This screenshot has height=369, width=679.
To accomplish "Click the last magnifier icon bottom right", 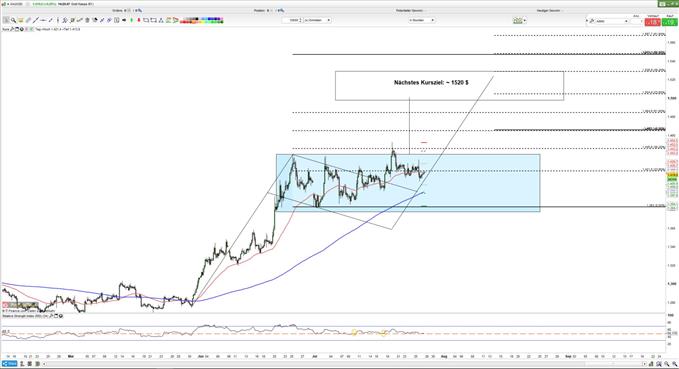I will tap(675, 364).
